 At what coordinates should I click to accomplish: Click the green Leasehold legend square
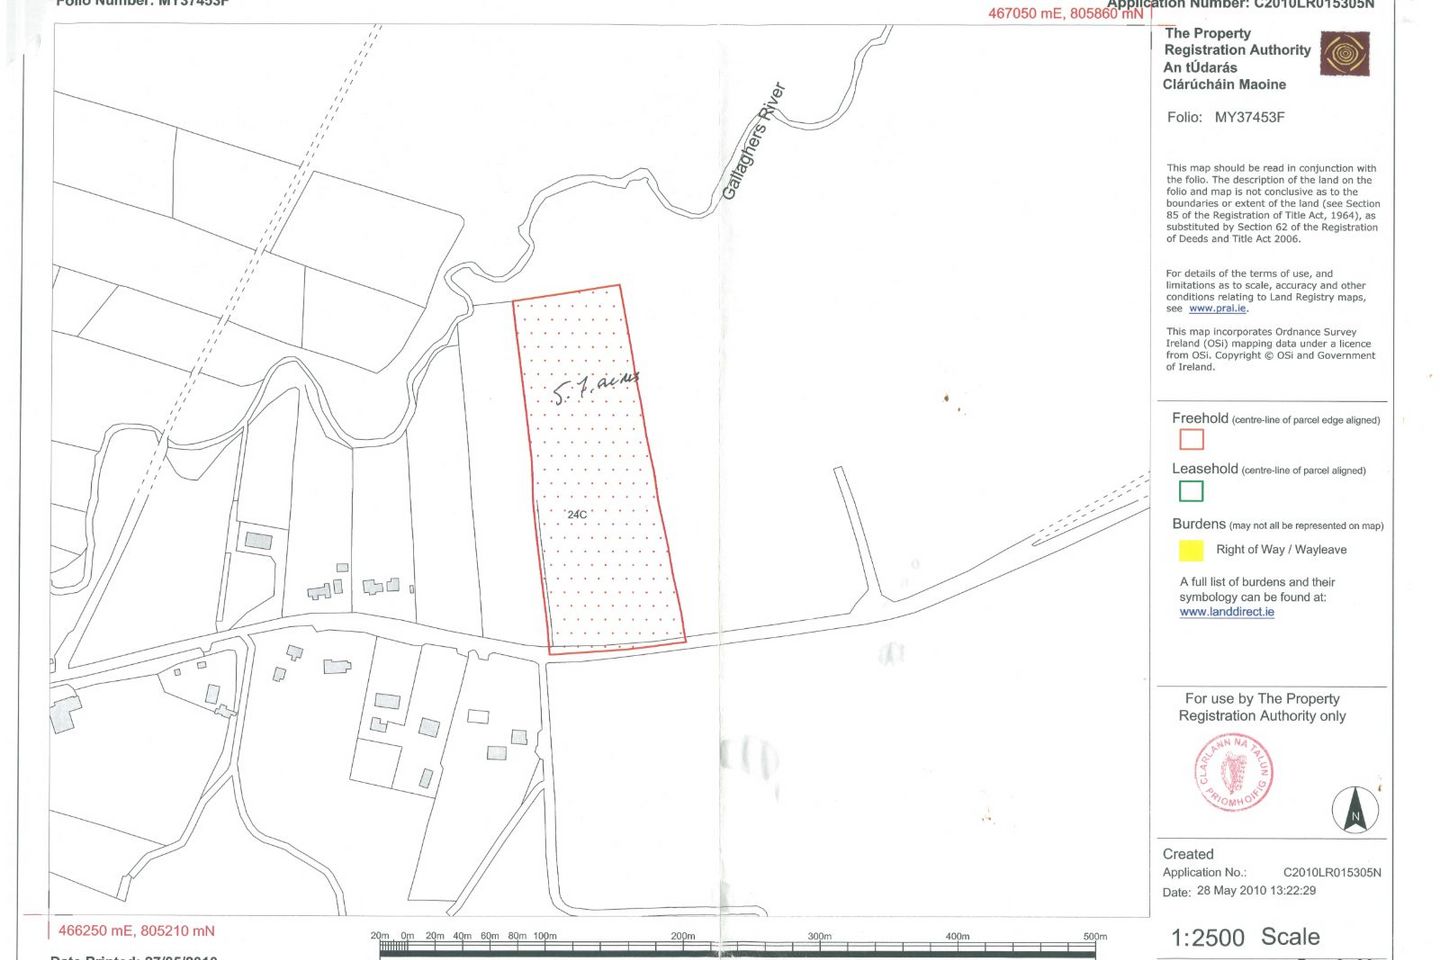tap(1191, 491)
